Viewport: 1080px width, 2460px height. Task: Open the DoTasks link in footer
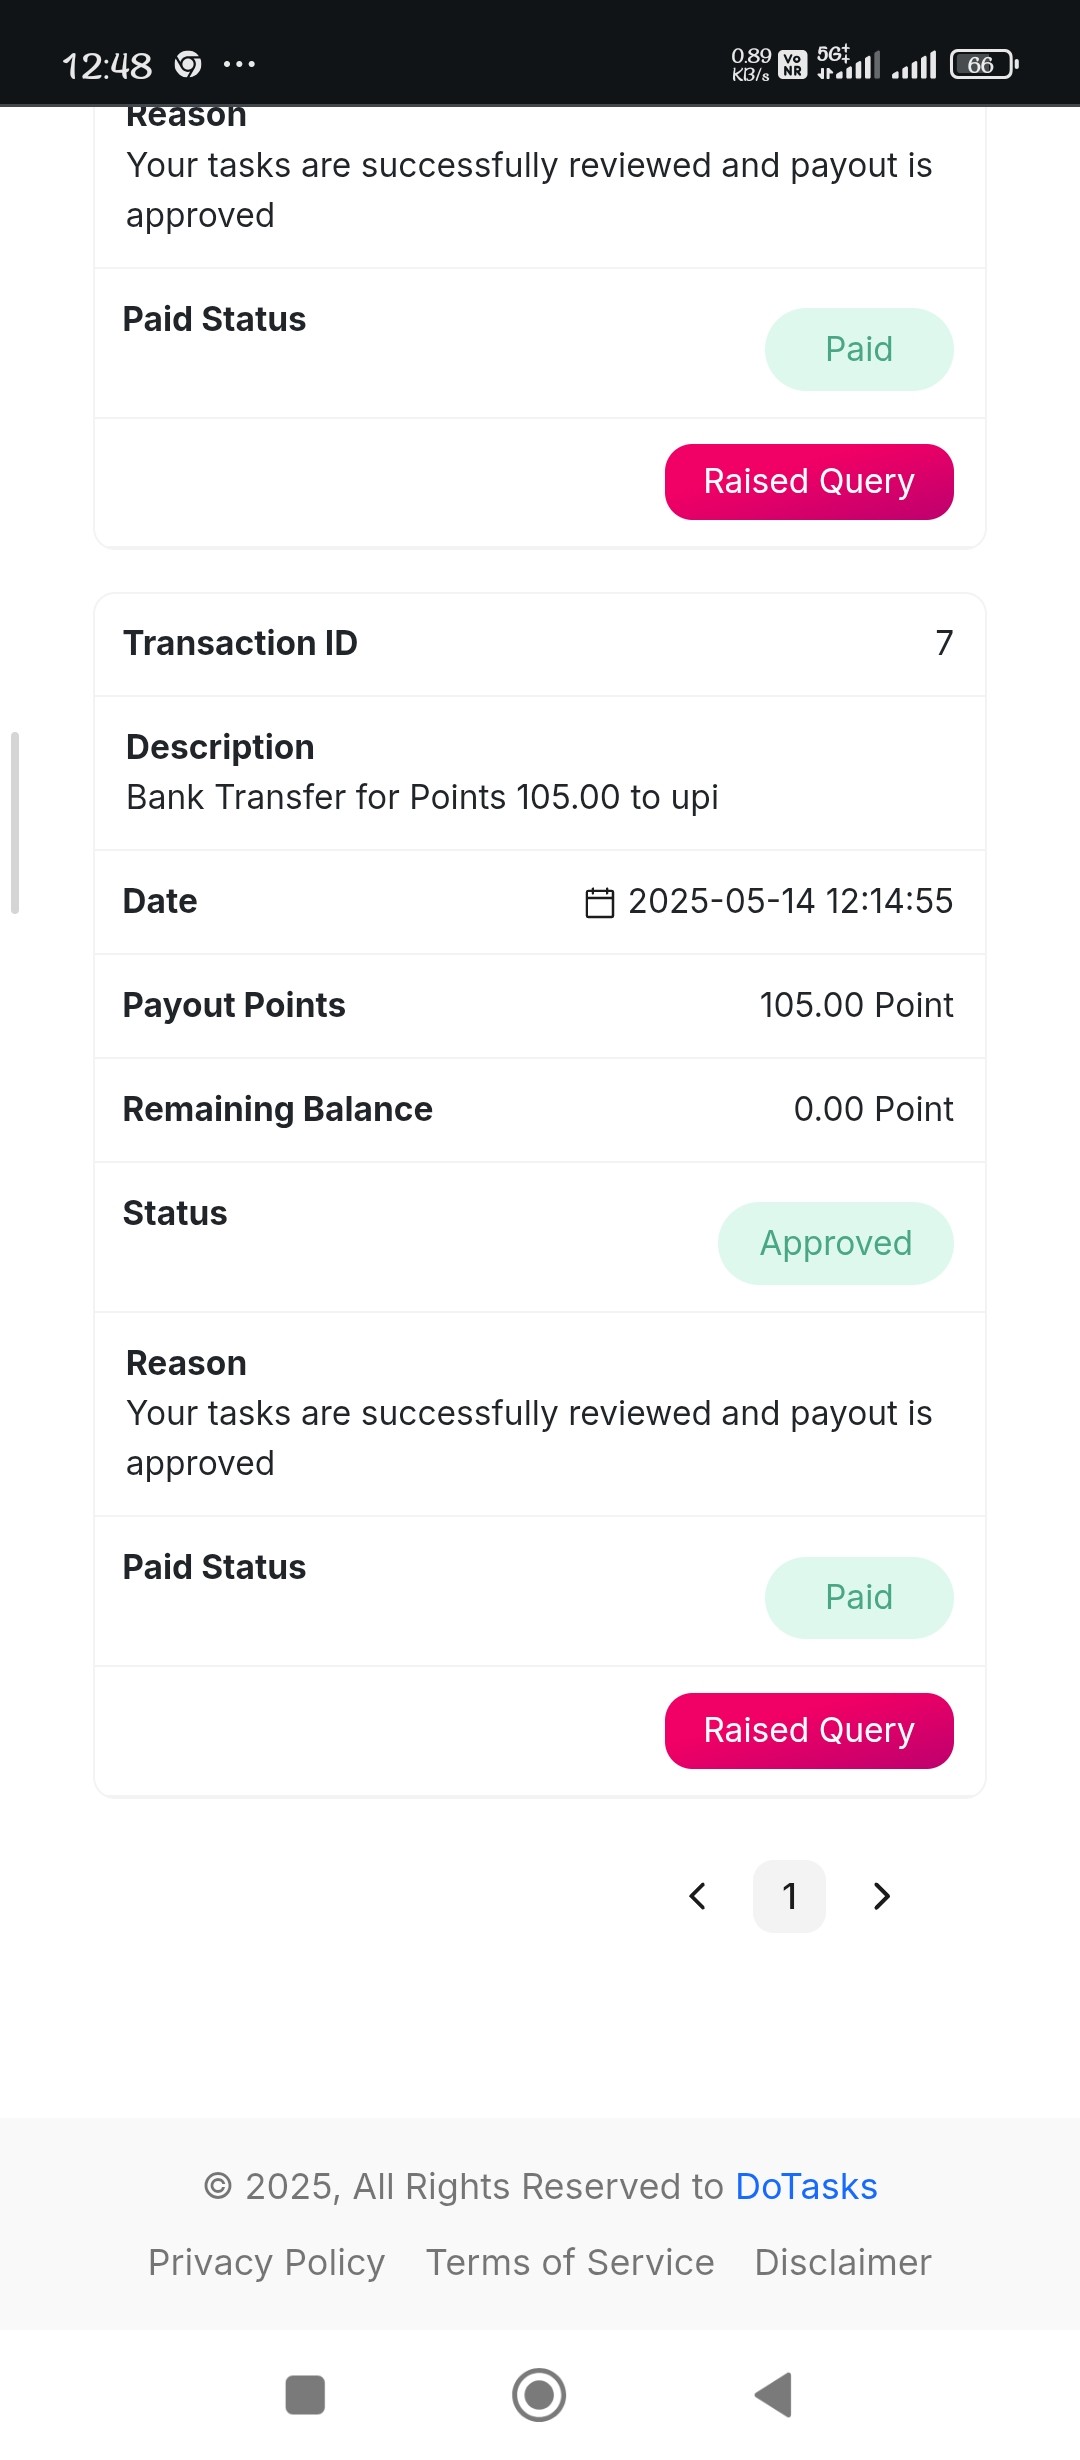pyautogui.click(x=806, y=2187)
